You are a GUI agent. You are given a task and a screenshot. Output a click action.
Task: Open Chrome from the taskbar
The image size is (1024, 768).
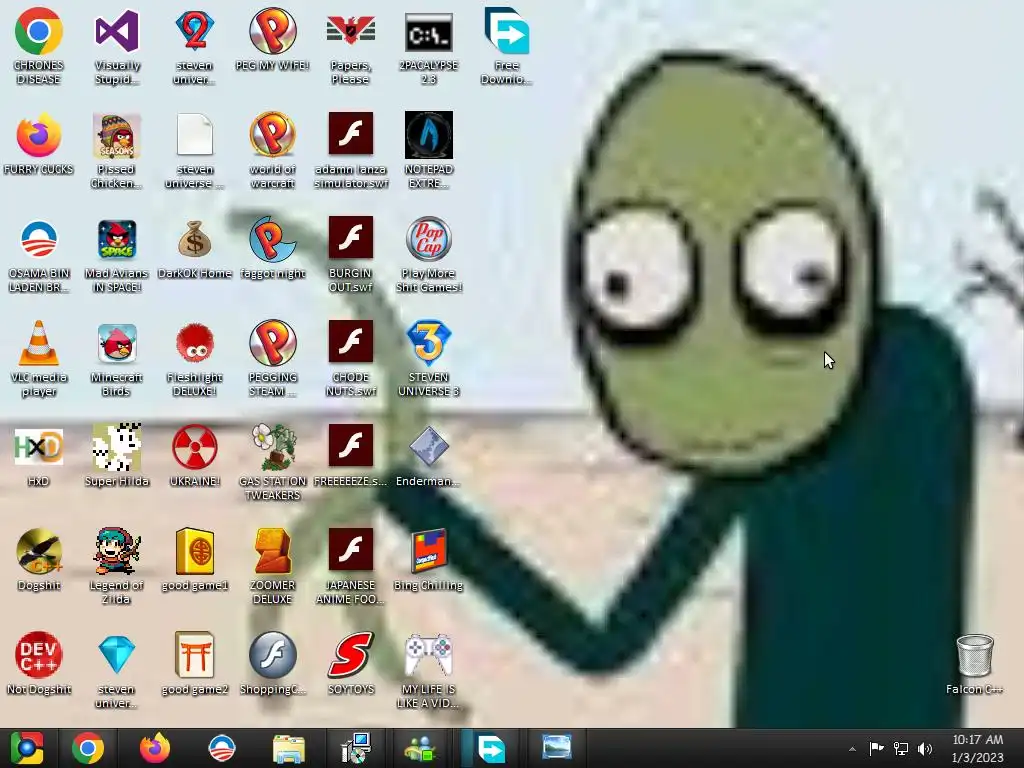(88, 748)
